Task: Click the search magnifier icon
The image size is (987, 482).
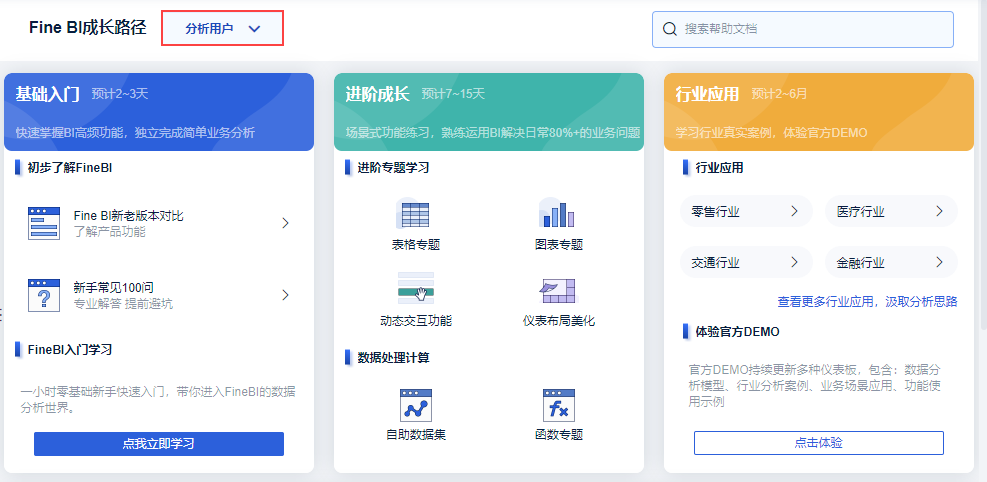Action: pyautogui.click(x=670, y=29)
